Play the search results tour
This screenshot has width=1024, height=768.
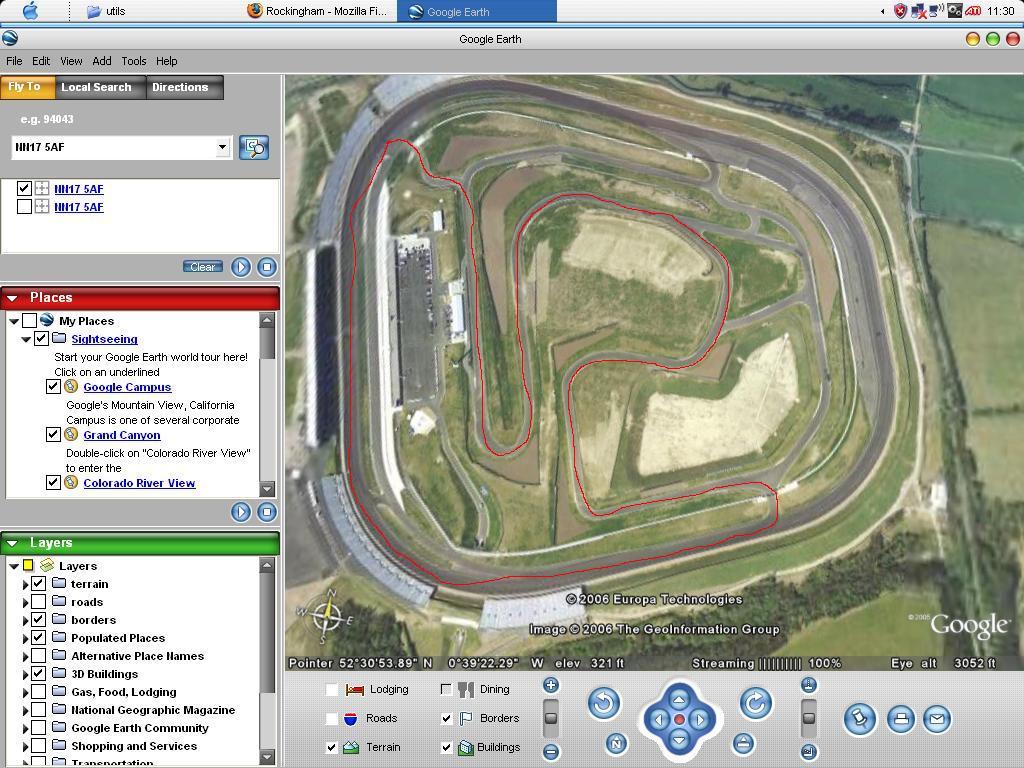pyautogui.click(x=241, y=267)
